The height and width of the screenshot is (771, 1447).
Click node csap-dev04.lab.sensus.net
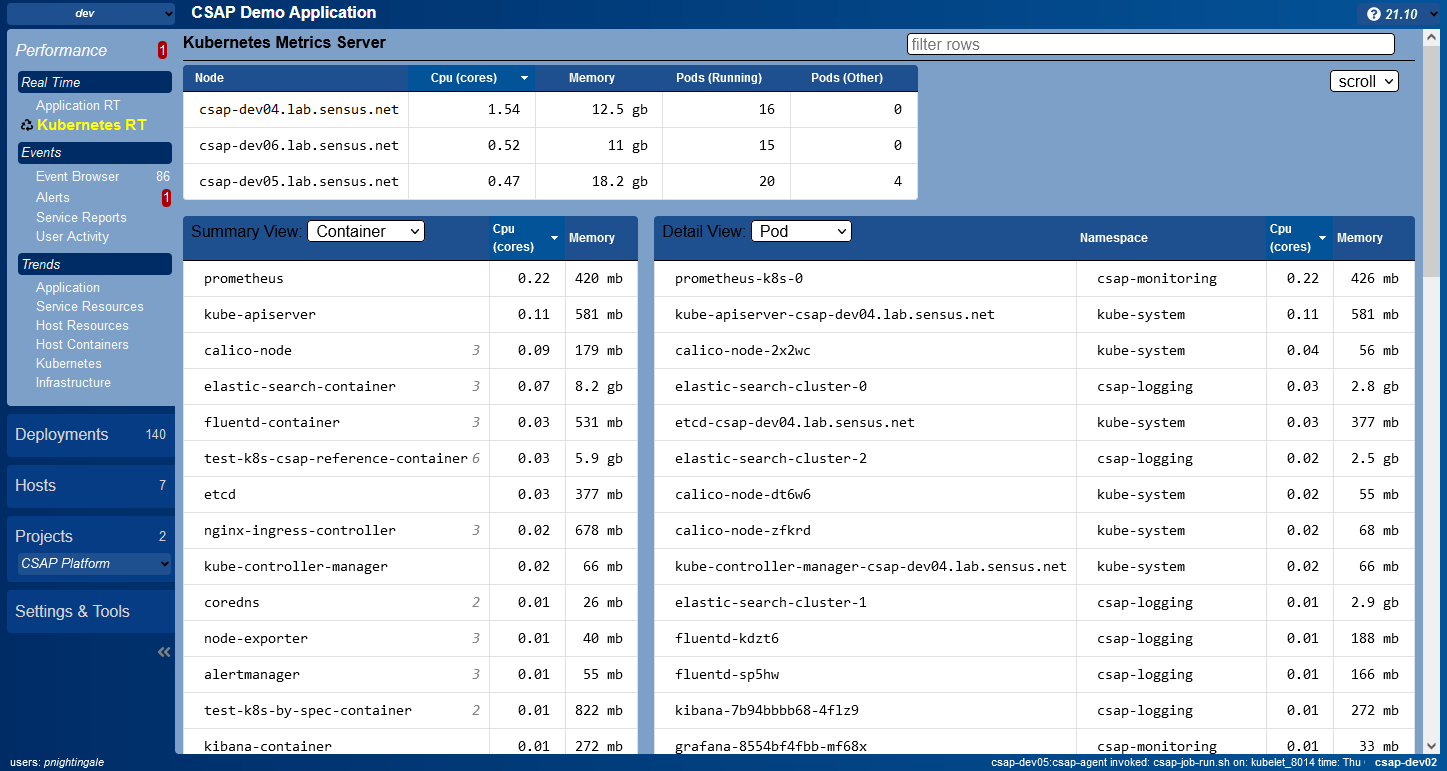(299, 109)
